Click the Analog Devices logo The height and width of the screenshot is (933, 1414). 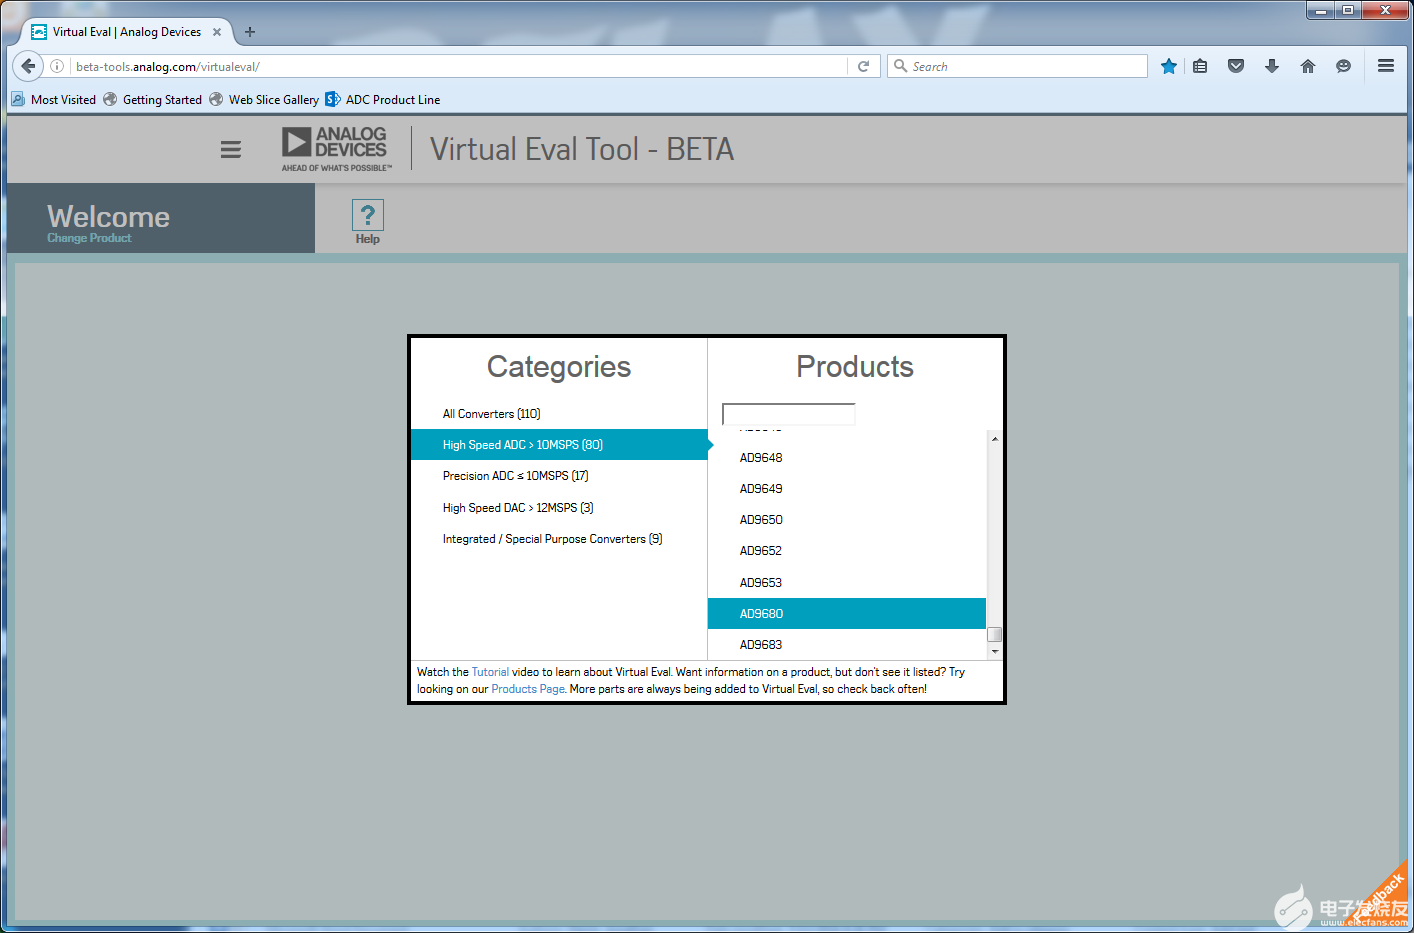pyautogui.click(x=335, y=149)
